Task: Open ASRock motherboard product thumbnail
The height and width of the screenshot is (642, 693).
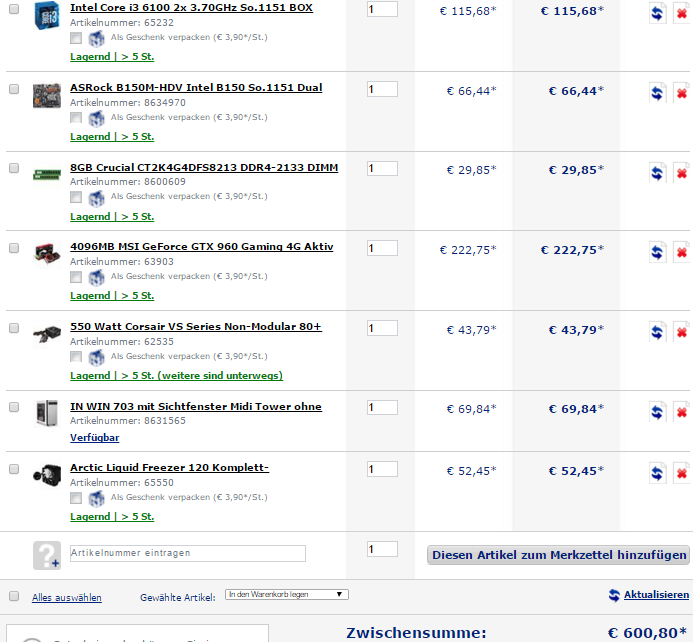Action: click(x=47, y=95)
